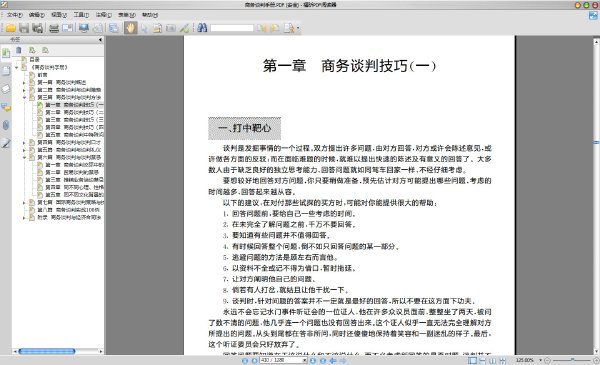The image size is (600, 365).
Task: Click zoom in plus button
Action: [x=597, y=360]
